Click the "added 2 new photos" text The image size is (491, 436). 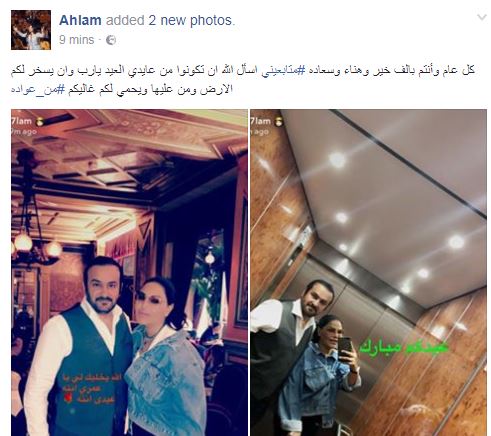tap(170, 20)
